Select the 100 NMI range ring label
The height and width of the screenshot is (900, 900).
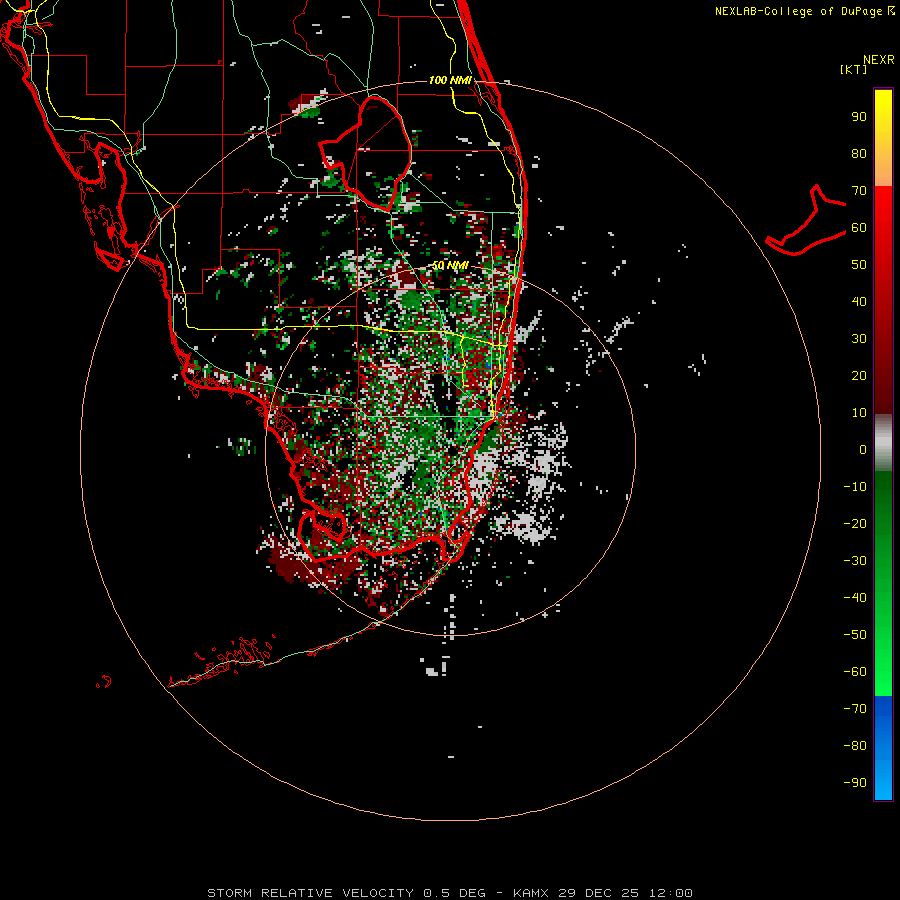click(x=451, y=80)
